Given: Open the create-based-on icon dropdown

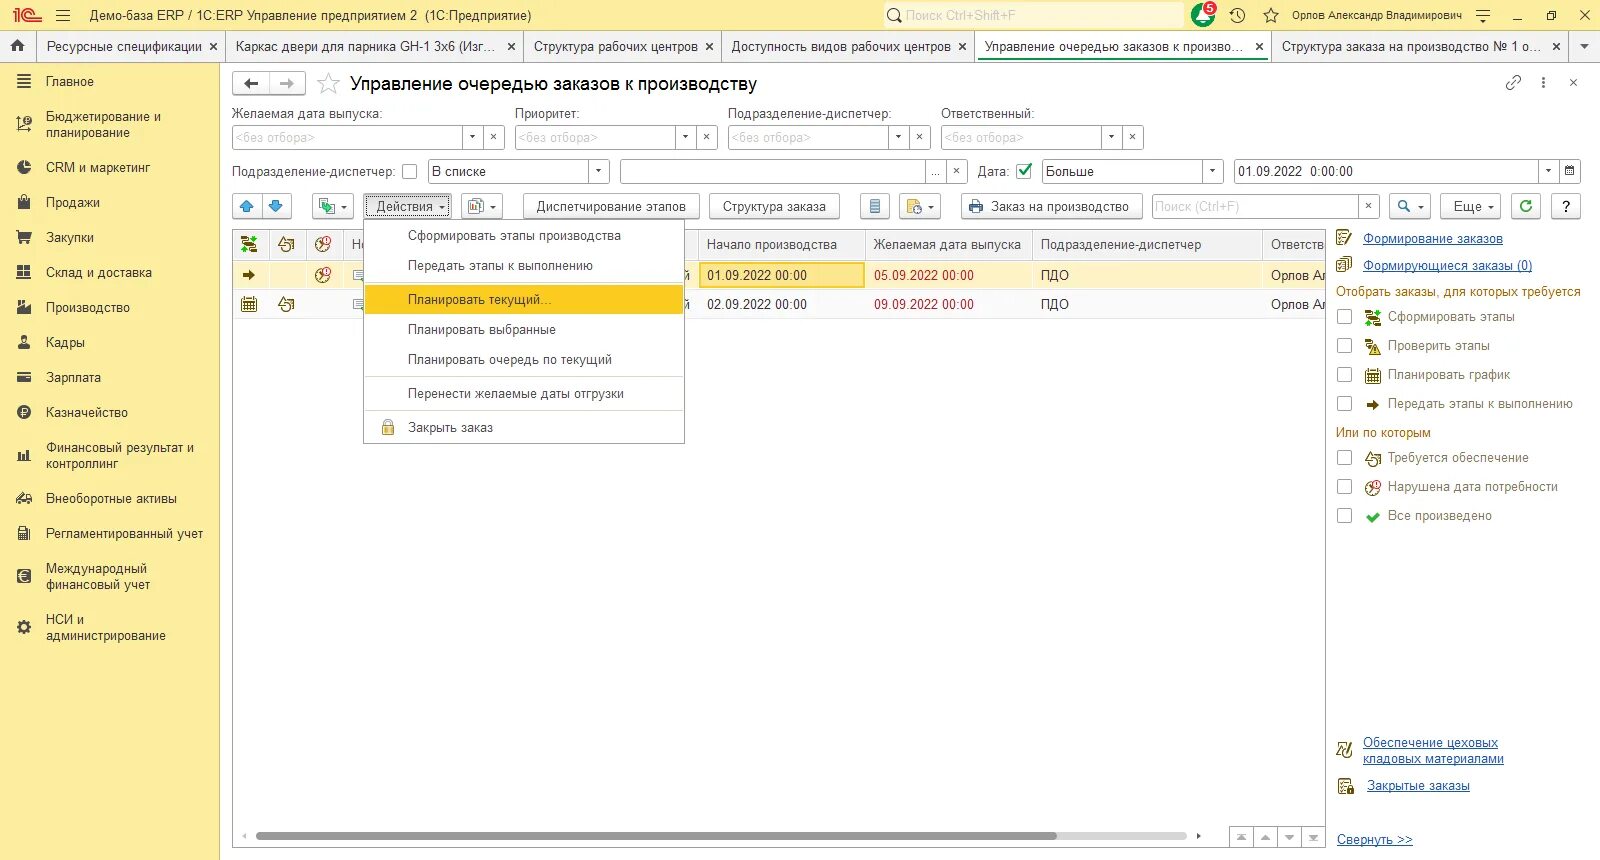Looking at the screenshot, I should [333, 206].
